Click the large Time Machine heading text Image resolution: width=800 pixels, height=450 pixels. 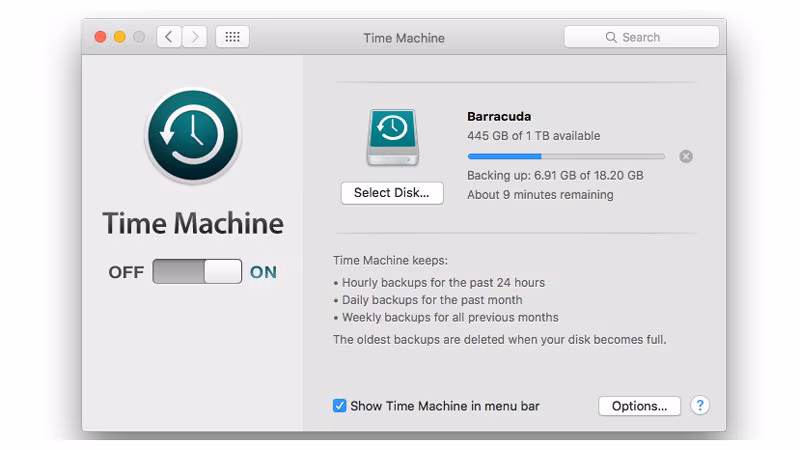click(193, 223)
